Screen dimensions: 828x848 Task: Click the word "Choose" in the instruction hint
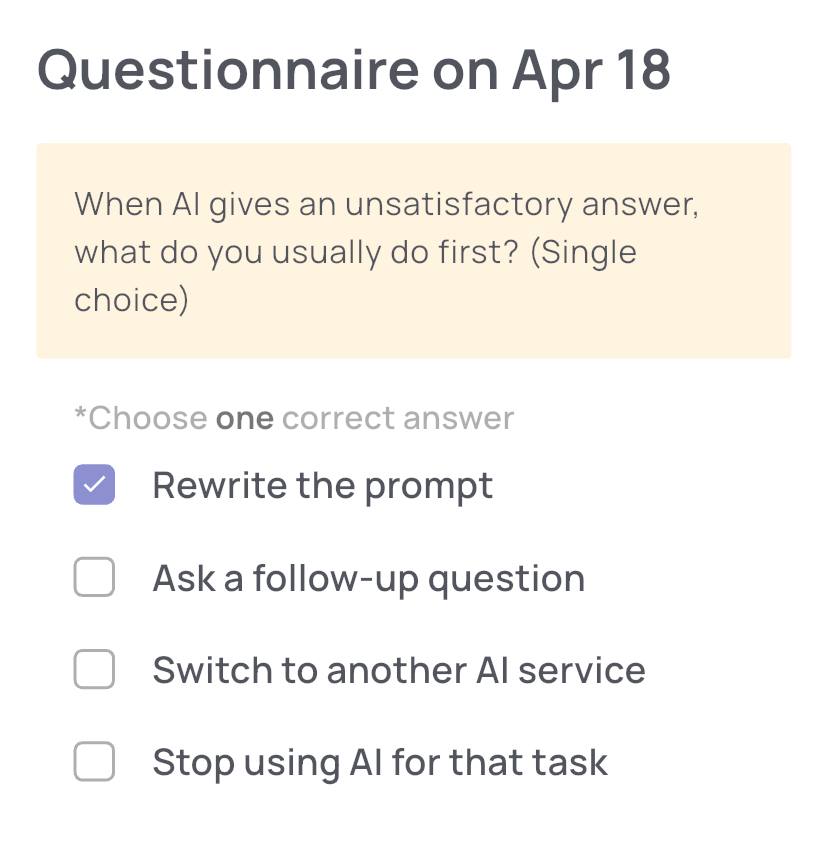(148, 418)
